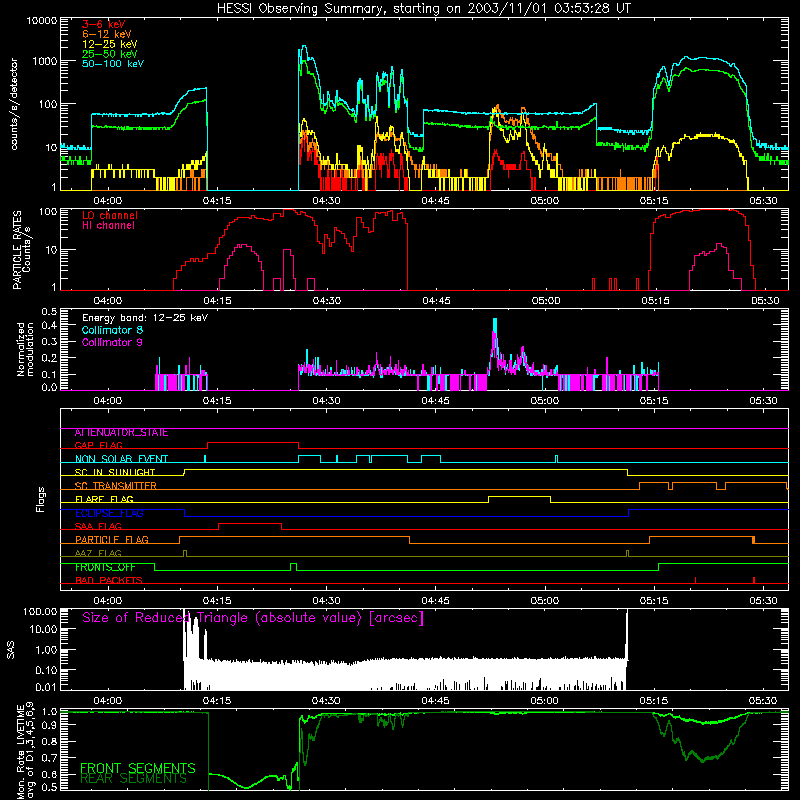The width and height of the screenshot is (800, 800).
Task: Click the Size of Reduced Triangle caption
Action: pos(253,618)
